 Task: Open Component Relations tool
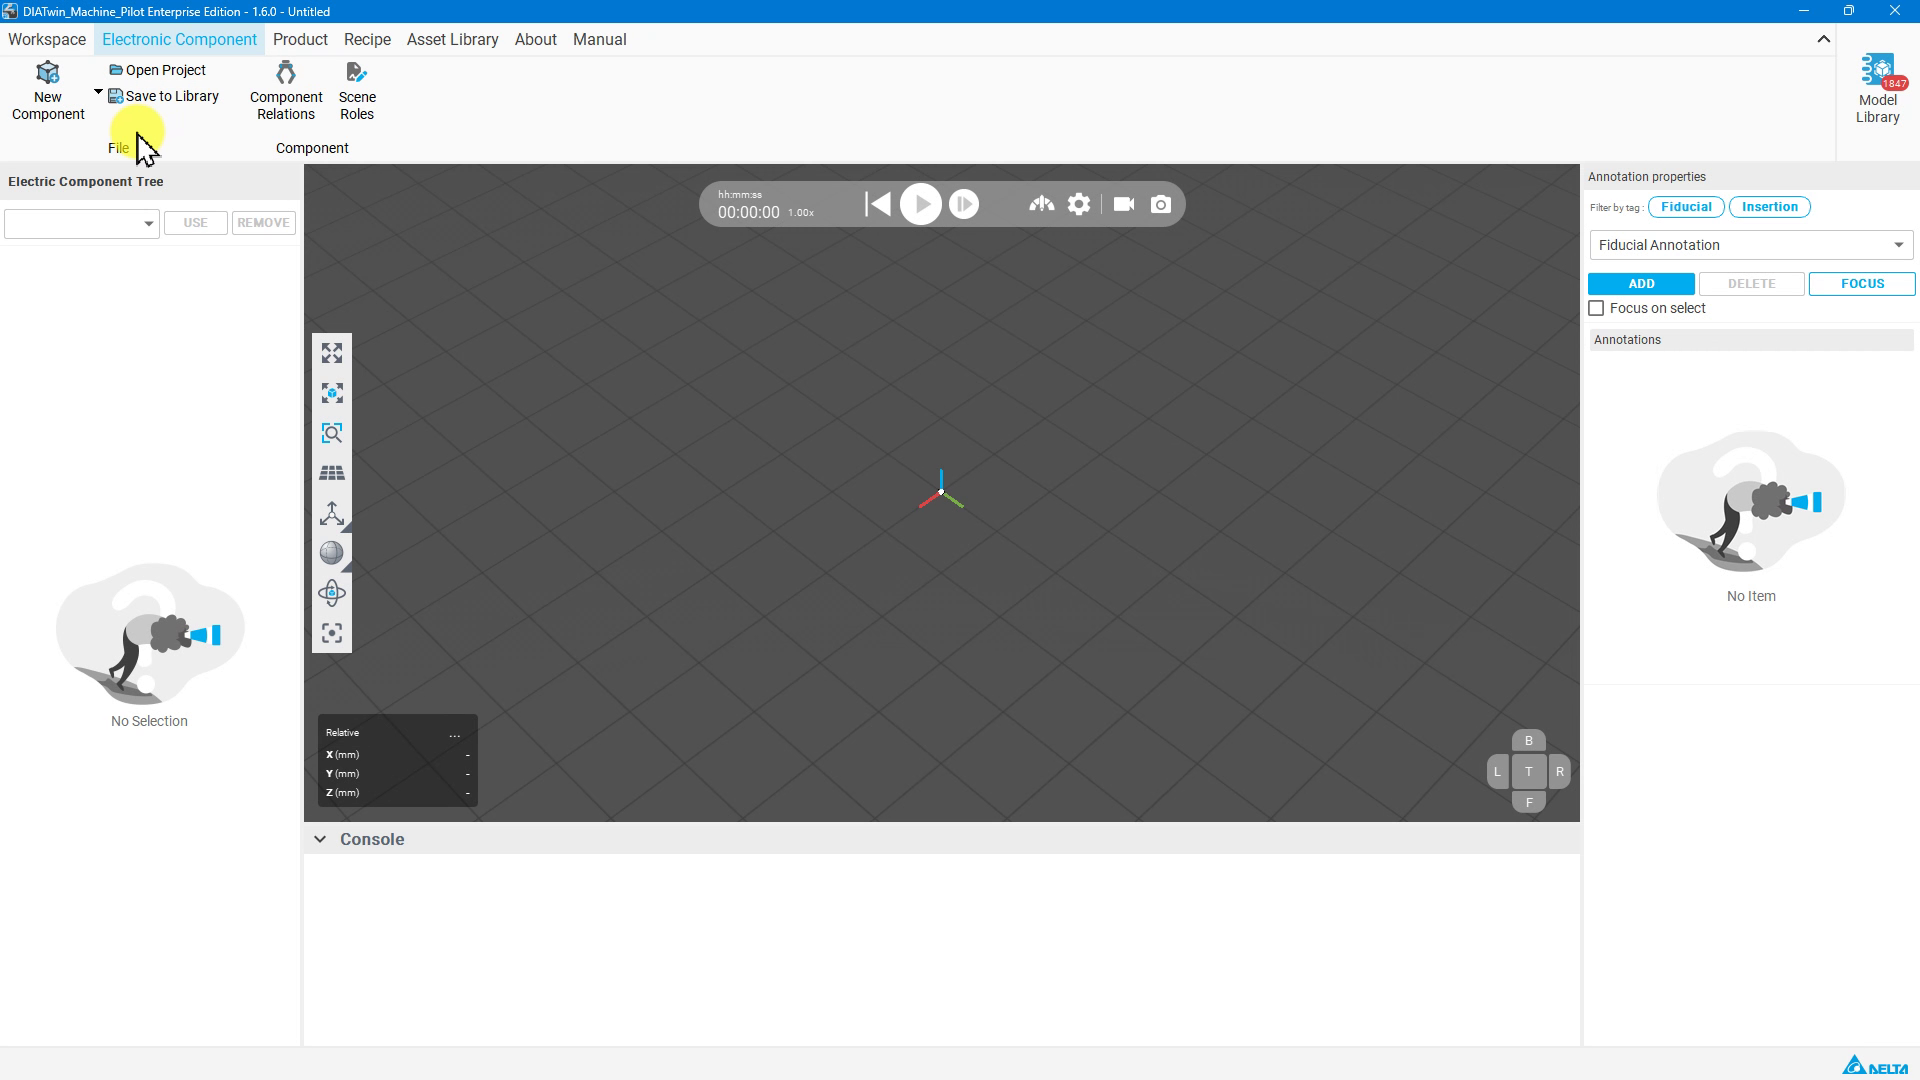(286, 91)
